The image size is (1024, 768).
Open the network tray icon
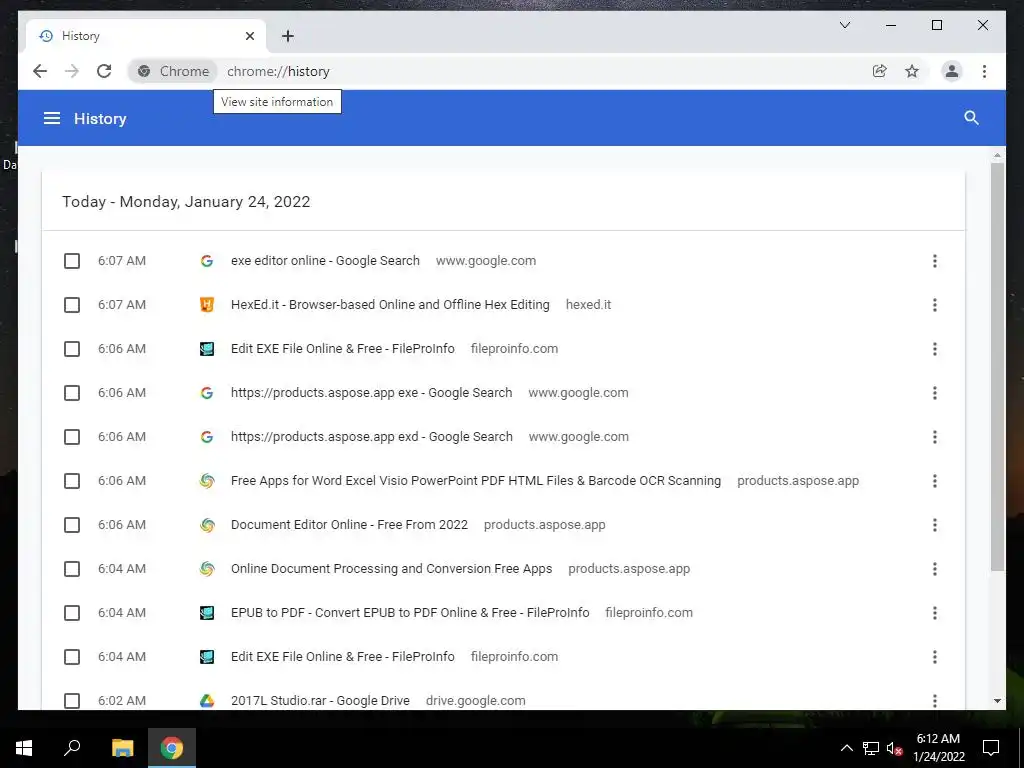click(871, 748)
